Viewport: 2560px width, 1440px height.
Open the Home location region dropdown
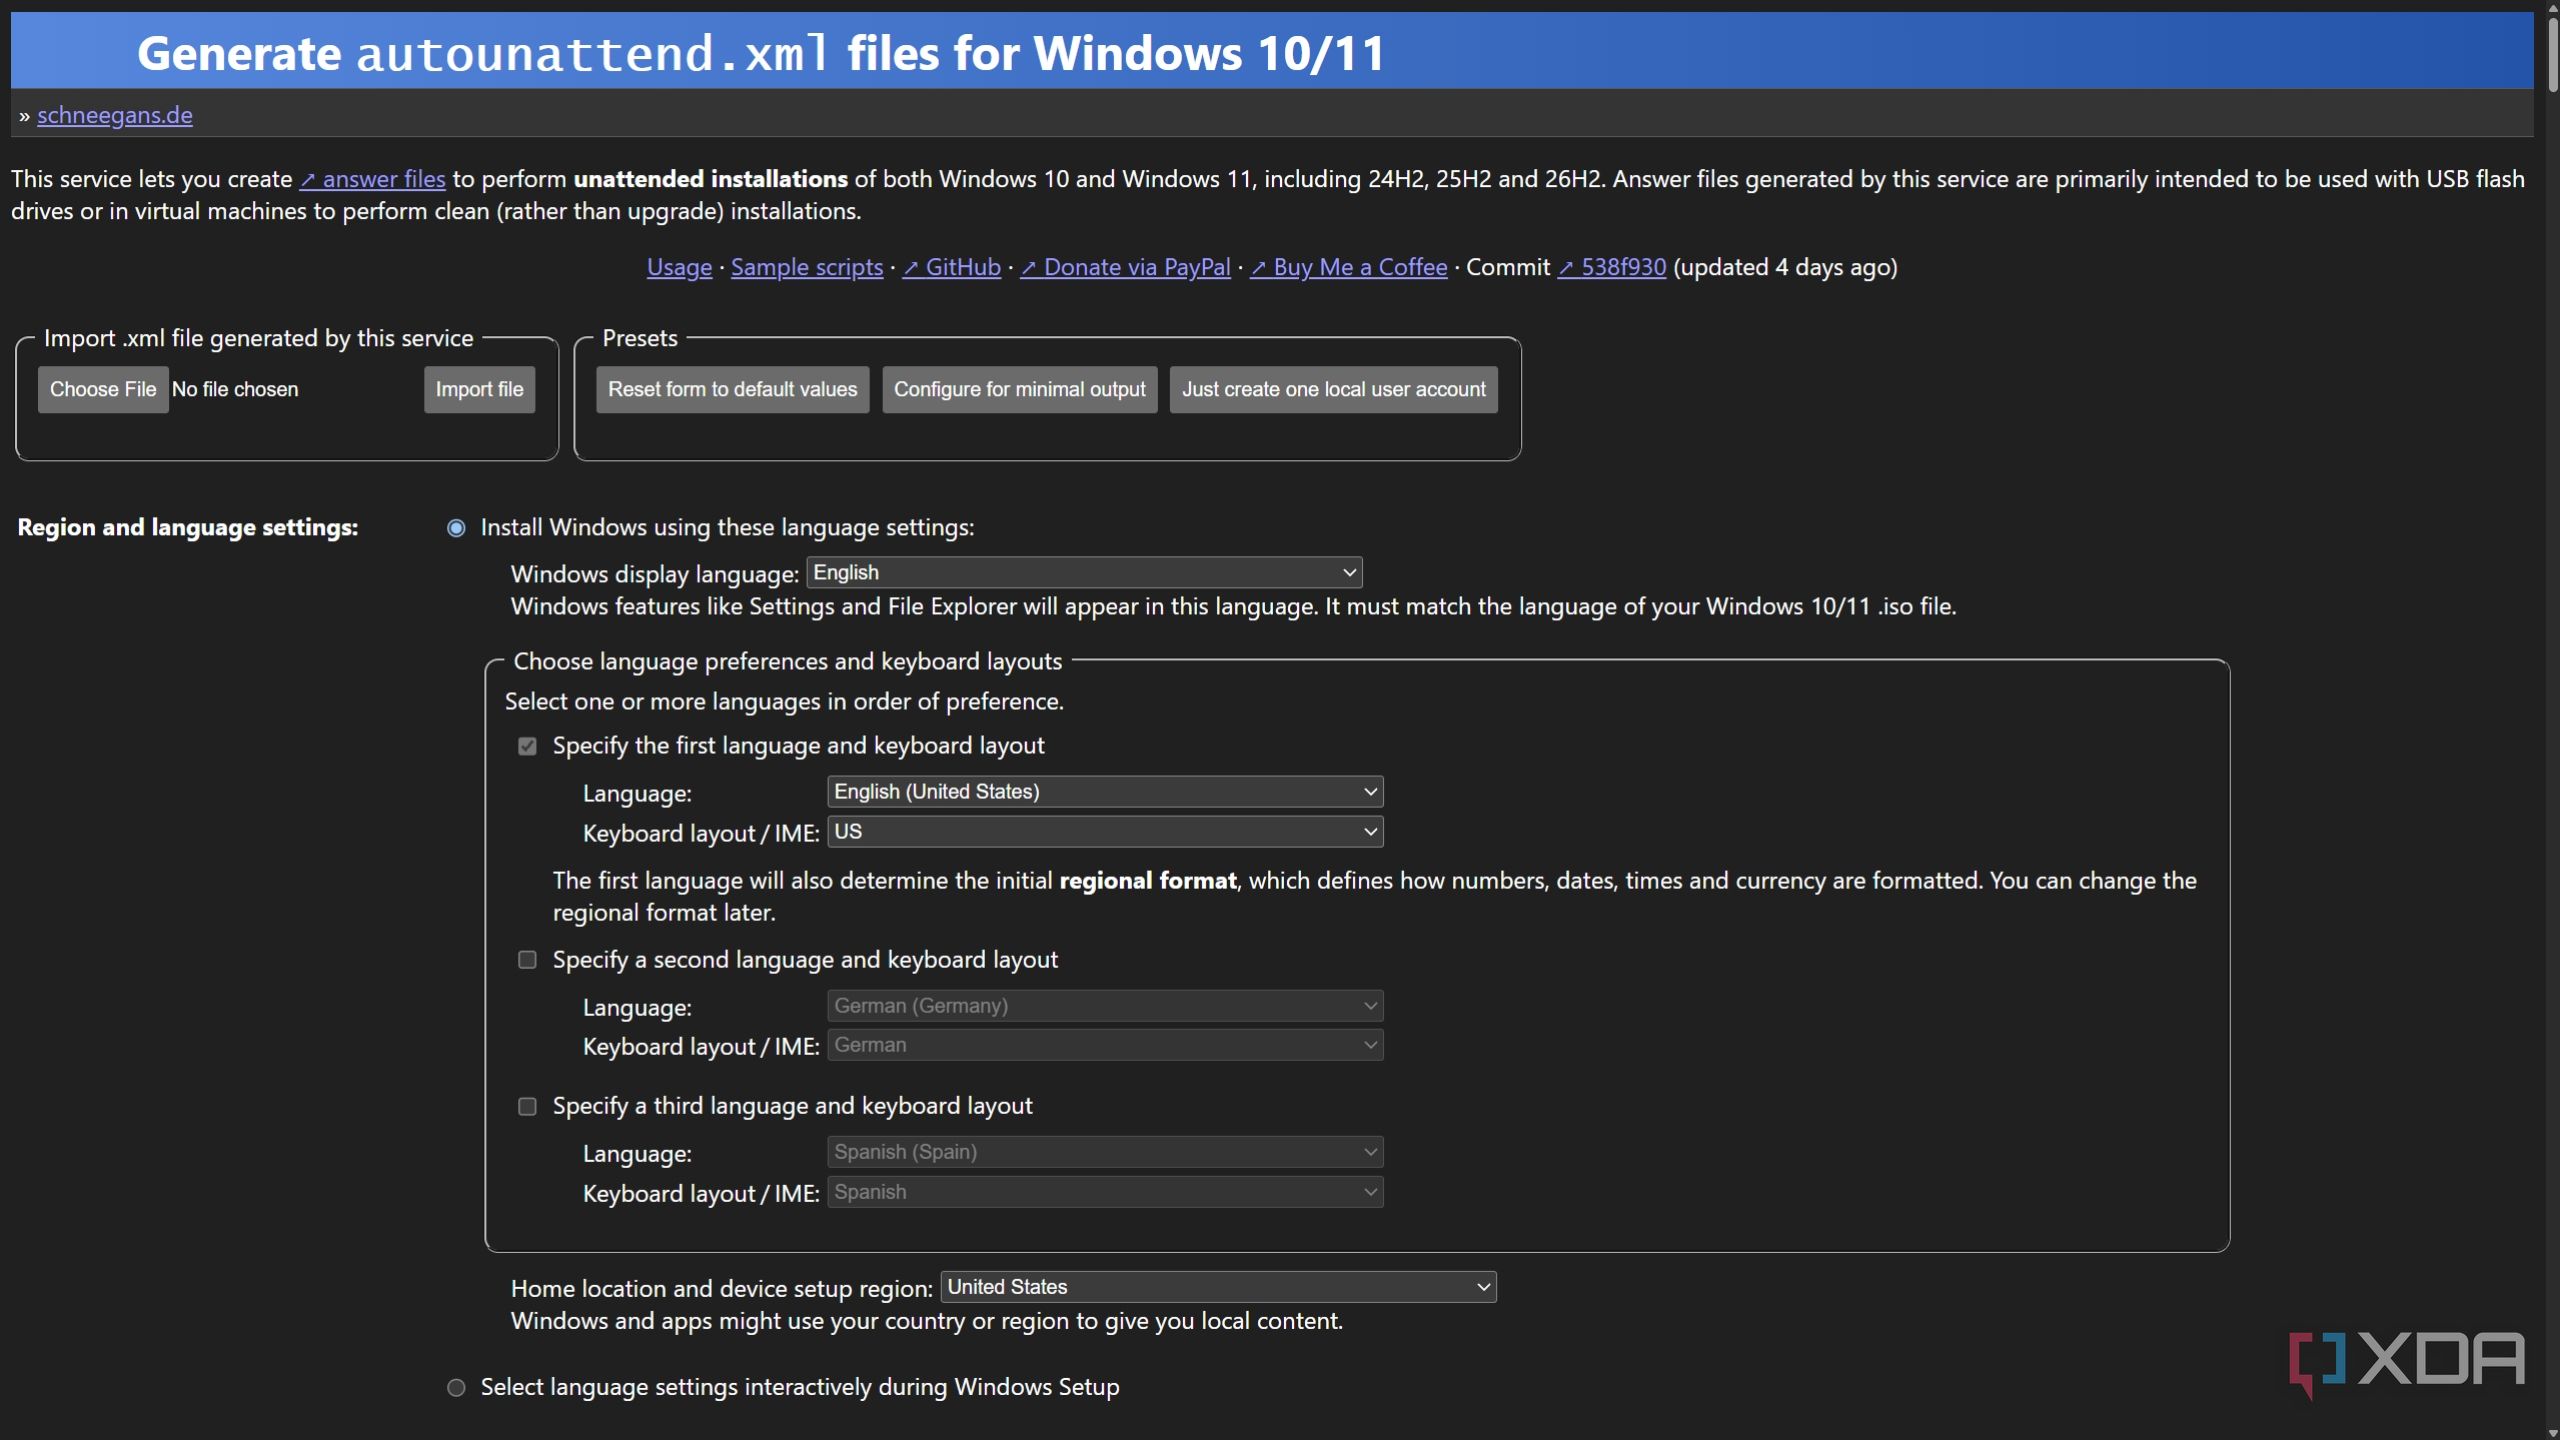point(1219,1287)
